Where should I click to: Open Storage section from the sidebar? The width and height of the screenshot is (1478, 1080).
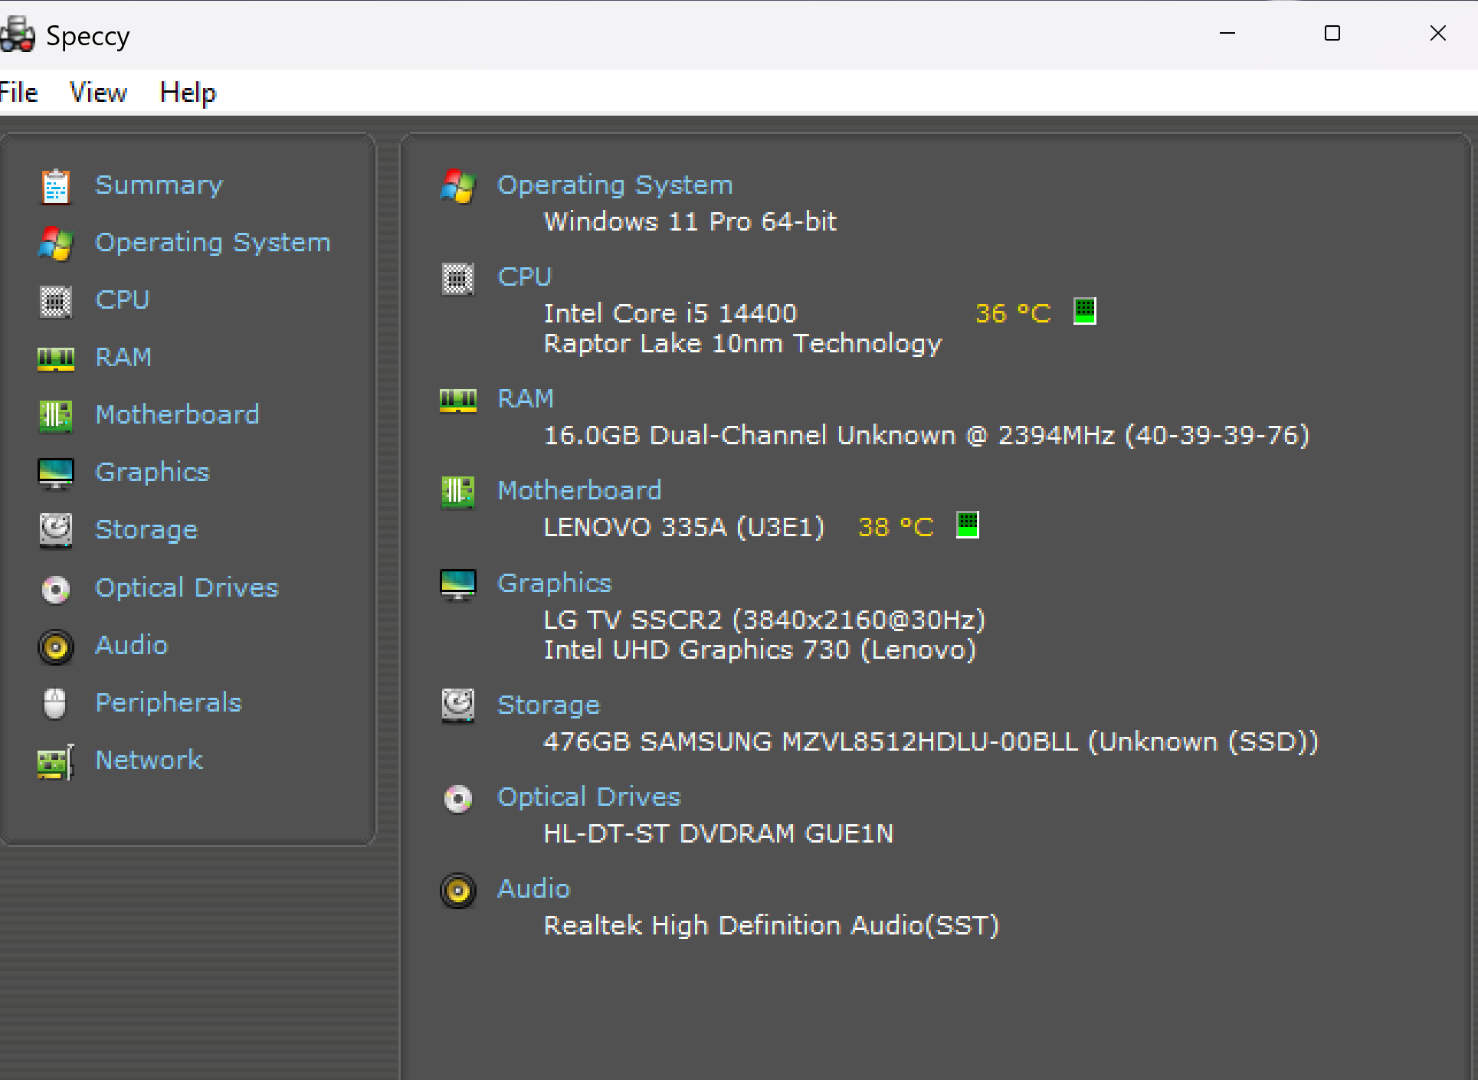(x=146, y=530)
